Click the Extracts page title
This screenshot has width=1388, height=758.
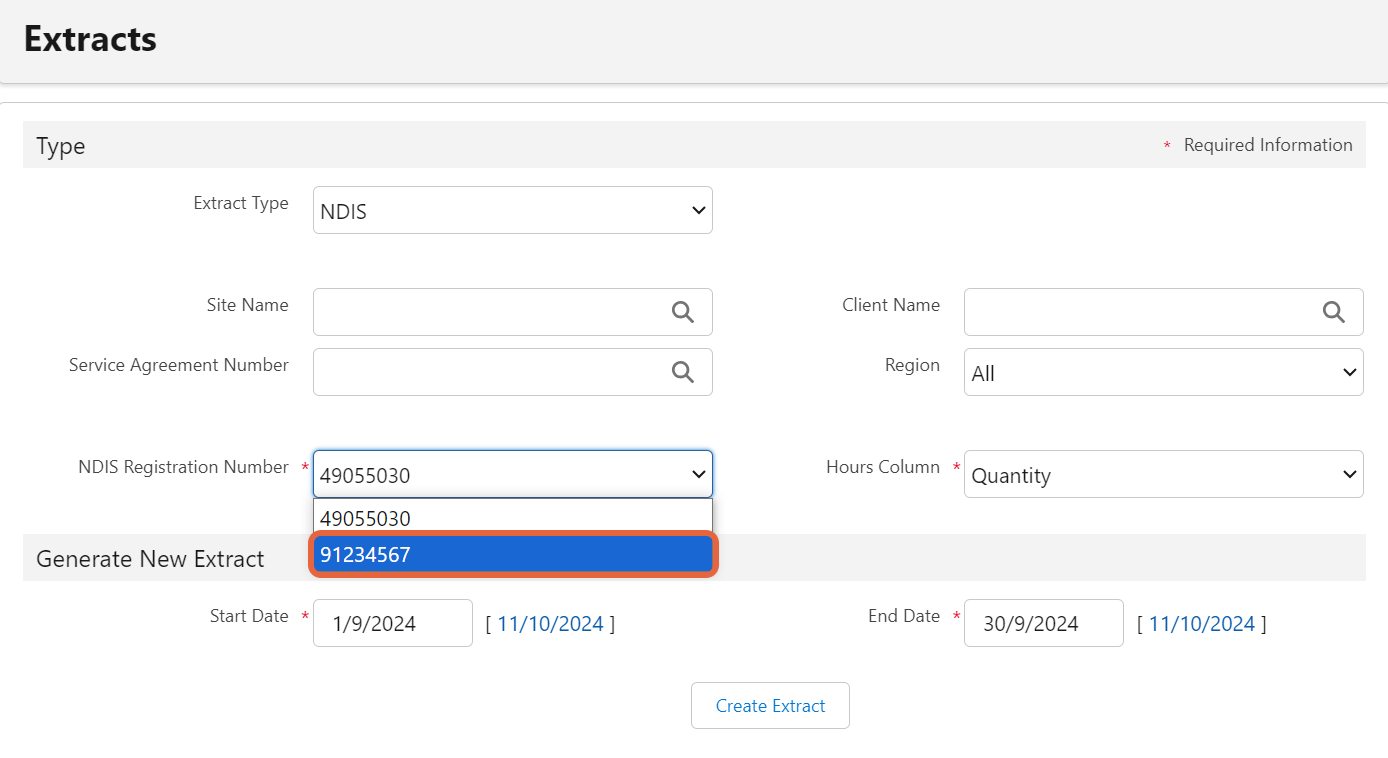point(90,39)
